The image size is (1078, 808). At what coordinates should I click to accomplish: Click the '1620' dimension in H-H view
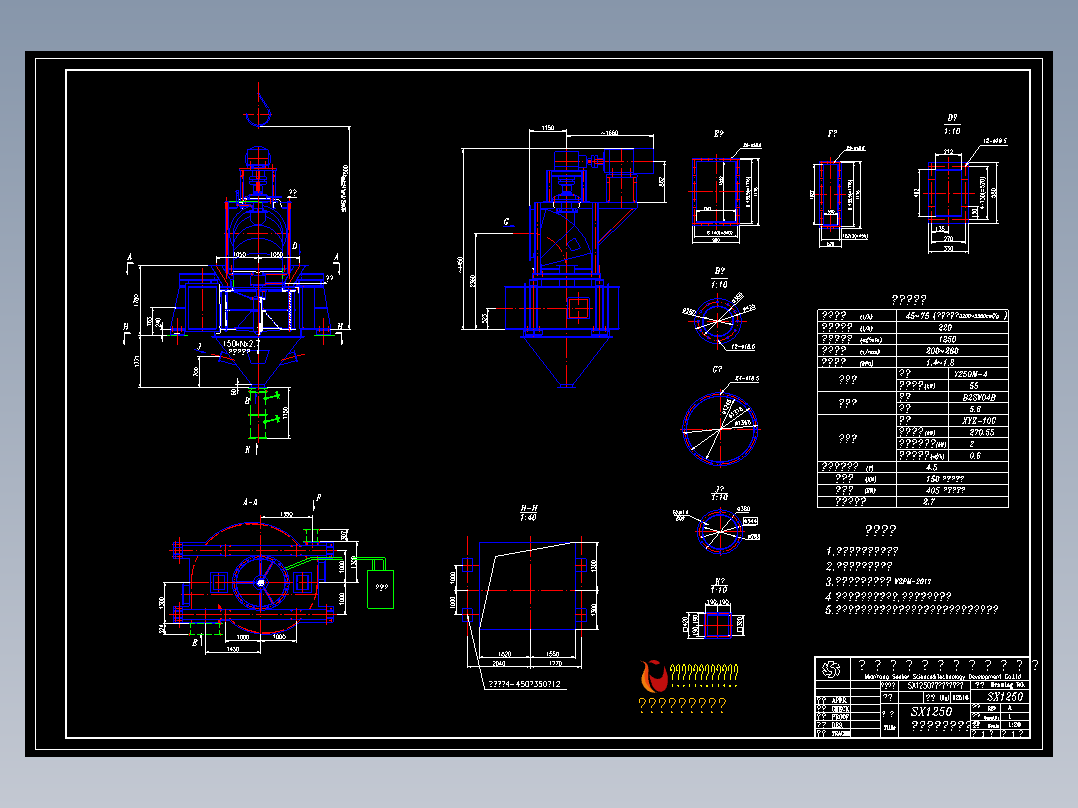point(504,654)
